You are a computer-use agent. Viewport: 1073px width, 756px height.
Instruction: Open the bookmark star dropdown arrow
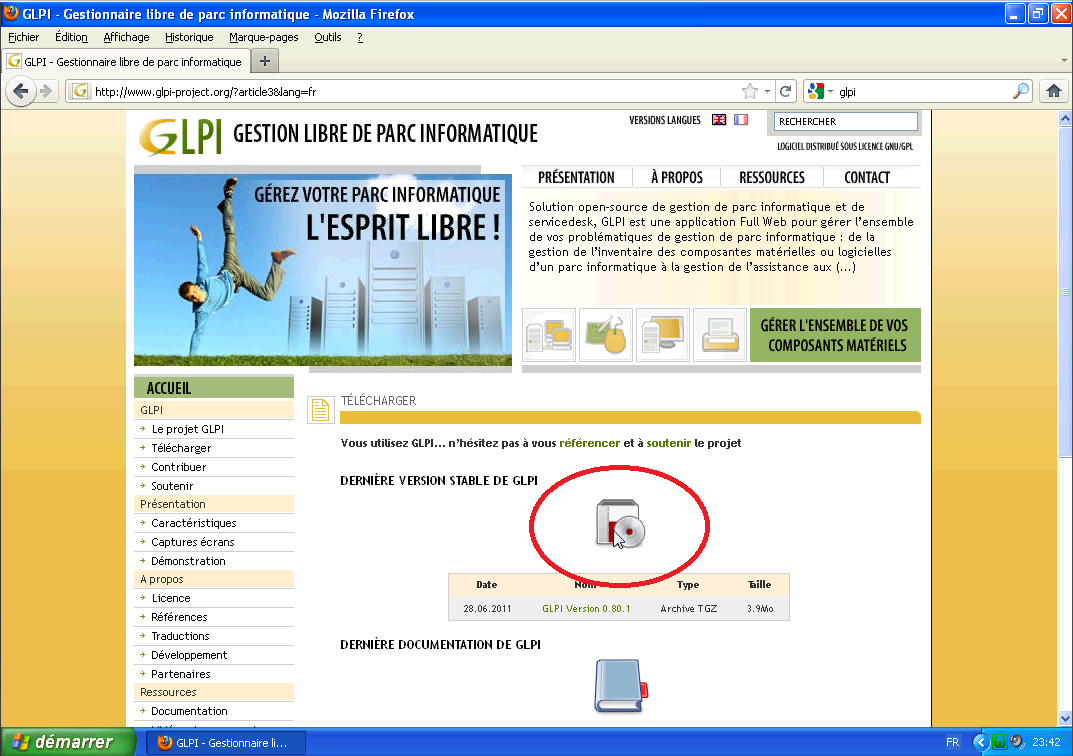pyautogui.click(x=768, y=91)
